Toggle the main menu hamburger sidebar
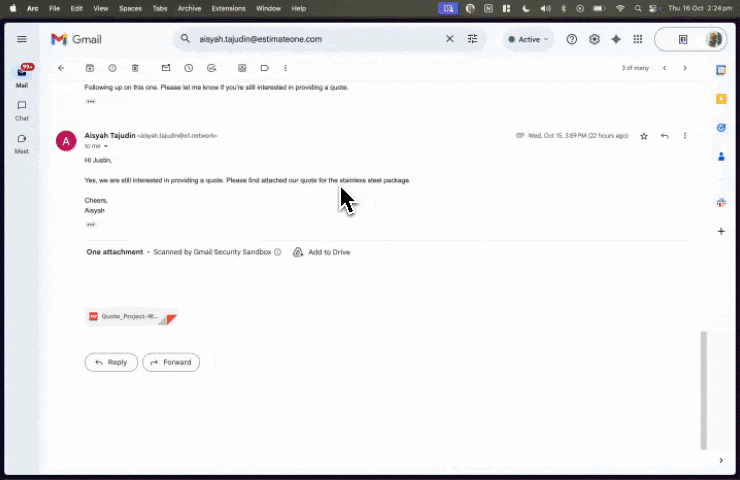Screen dimensions: 740x480 22,39
